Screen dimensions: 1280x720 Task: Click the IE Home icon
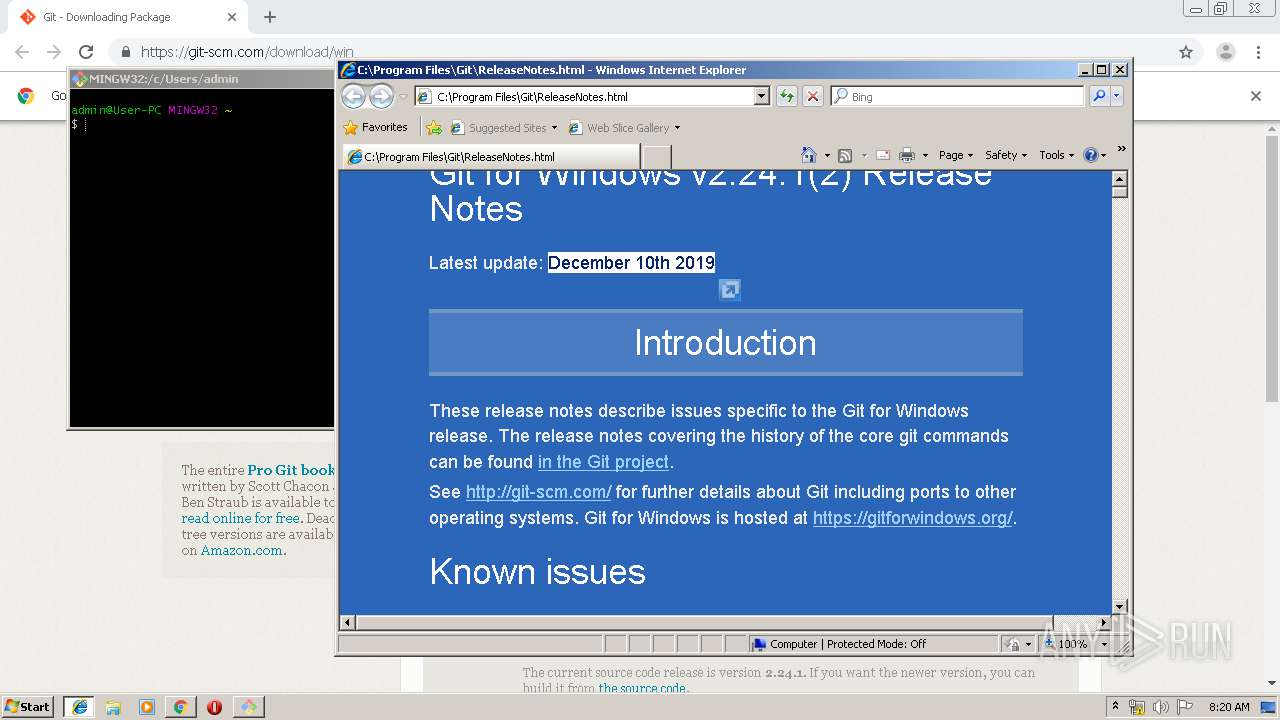(x=809, y=155)
